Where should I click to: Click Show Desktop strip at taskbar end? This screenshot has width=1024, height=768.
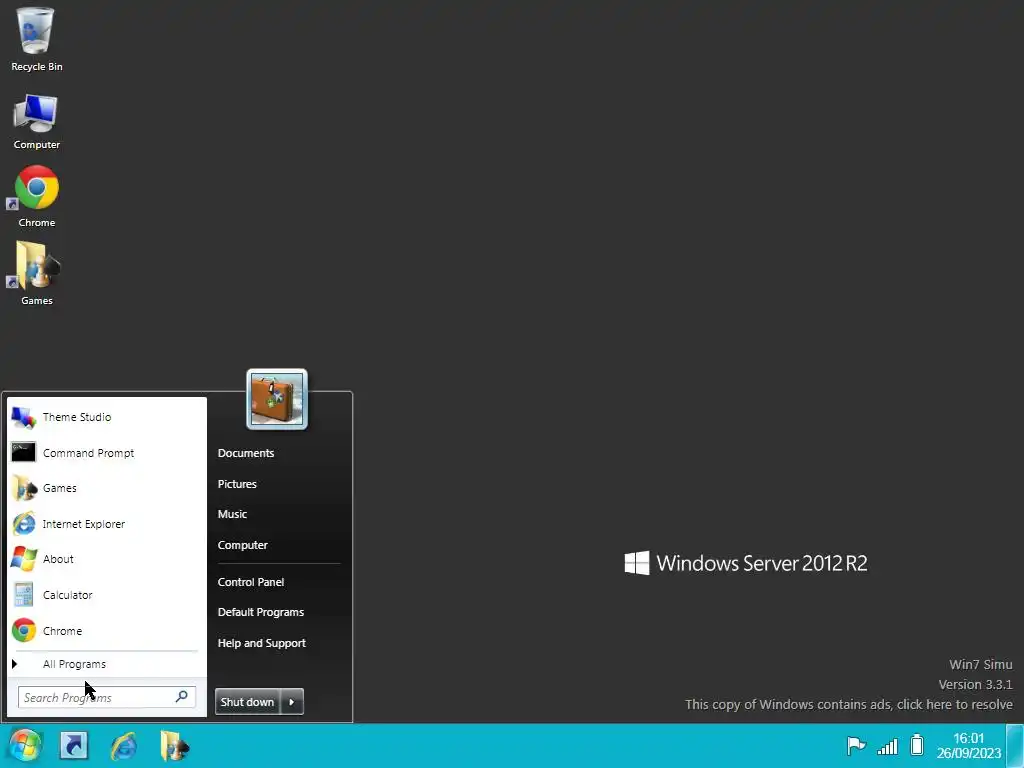tap(1015, 745)
